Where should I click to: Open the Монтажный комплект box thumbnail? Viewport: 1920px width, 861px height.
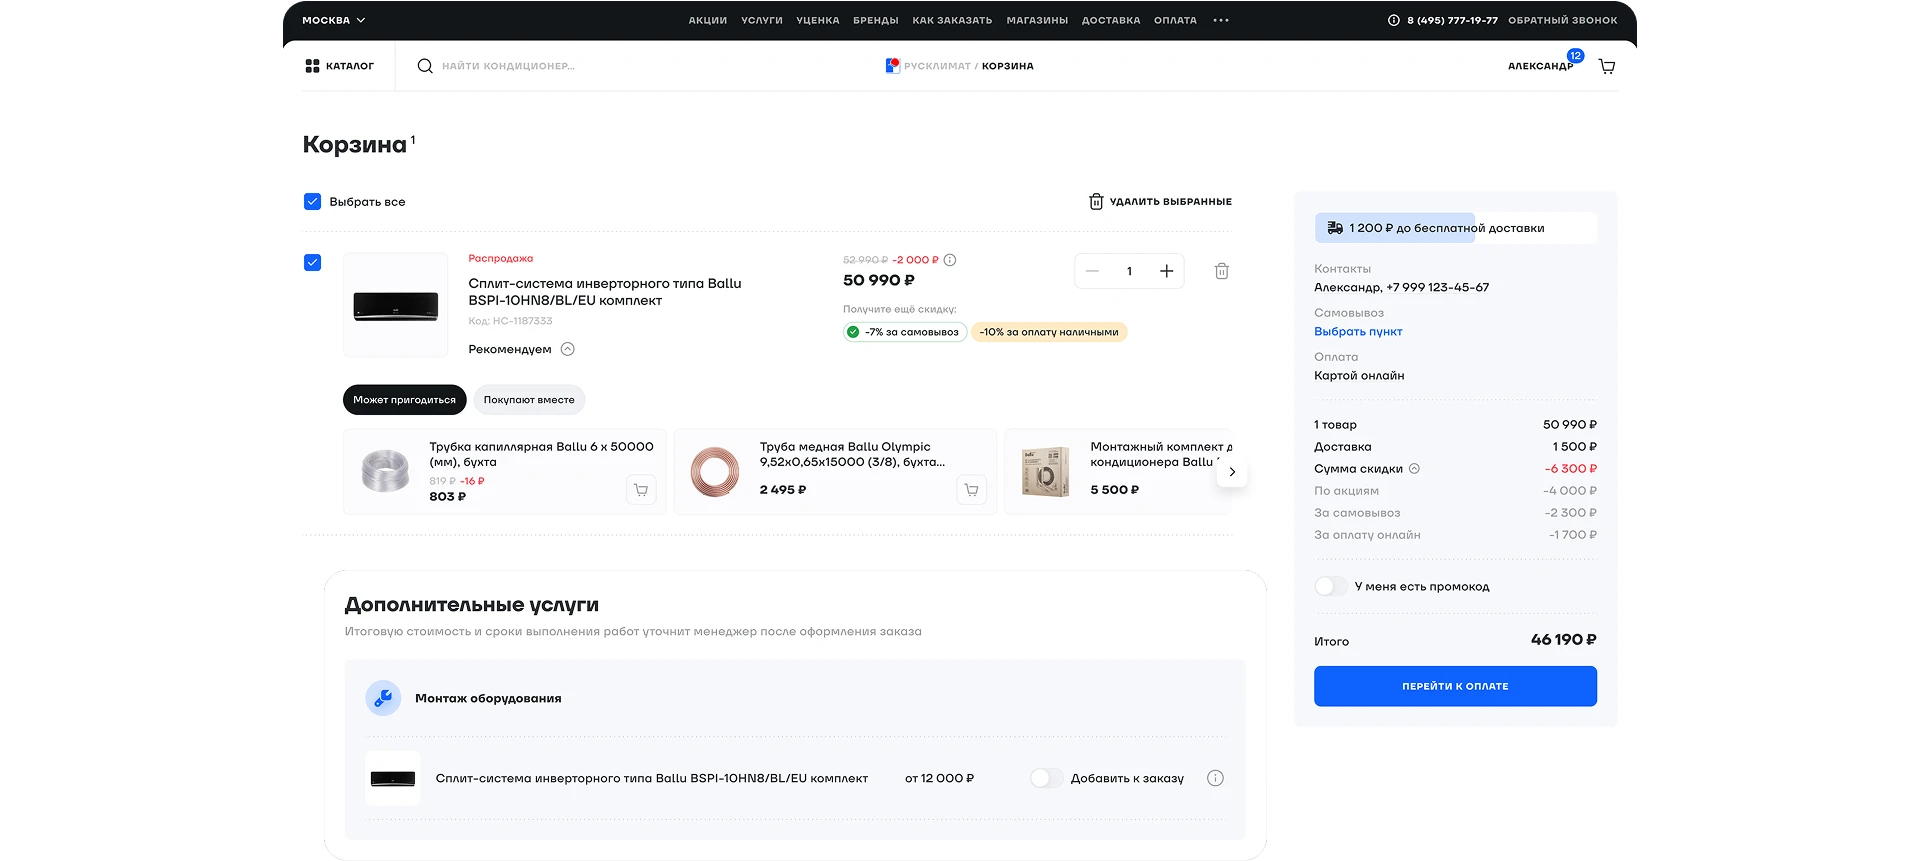1046,472
